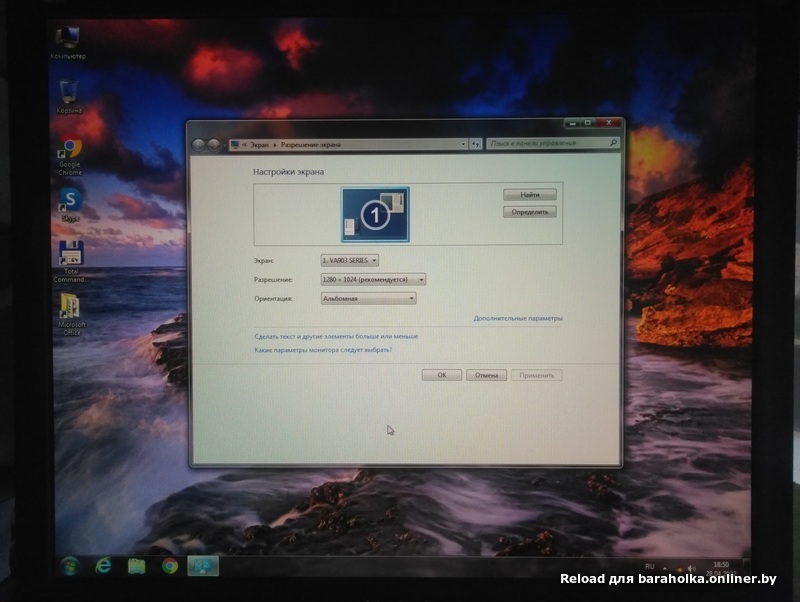Screen dimensions: 800x602
Task: Expand address bar history dropdown arrow
Action: 463,144
